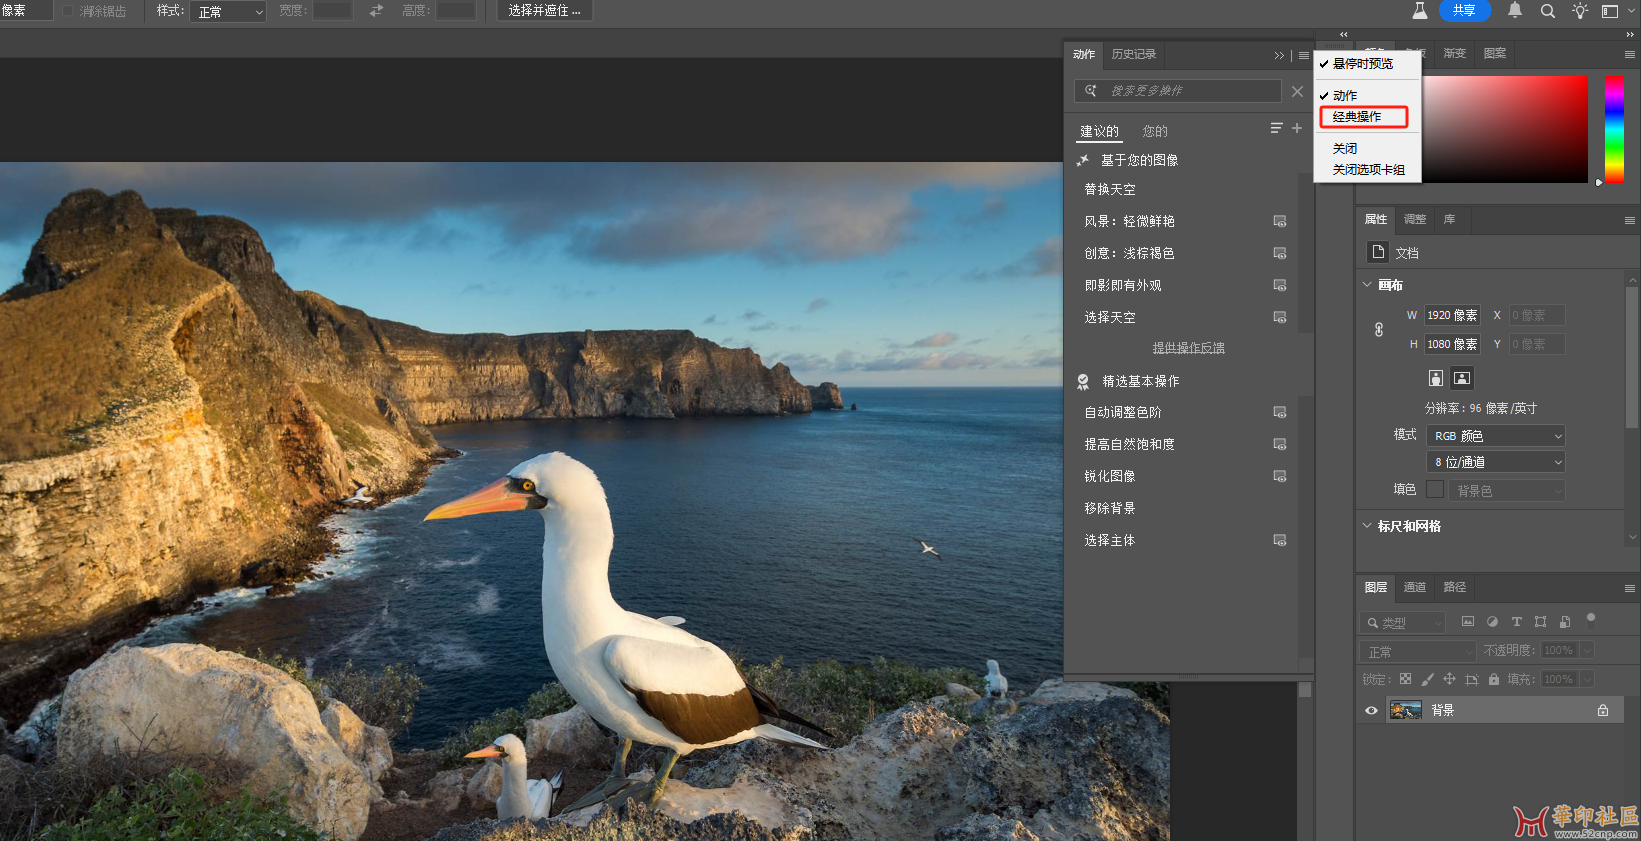This screenshot has width=1641, height=841.
Task: Toggle the width-height link chain icon
Action: pyautogui.click(x=1379, y=329)
